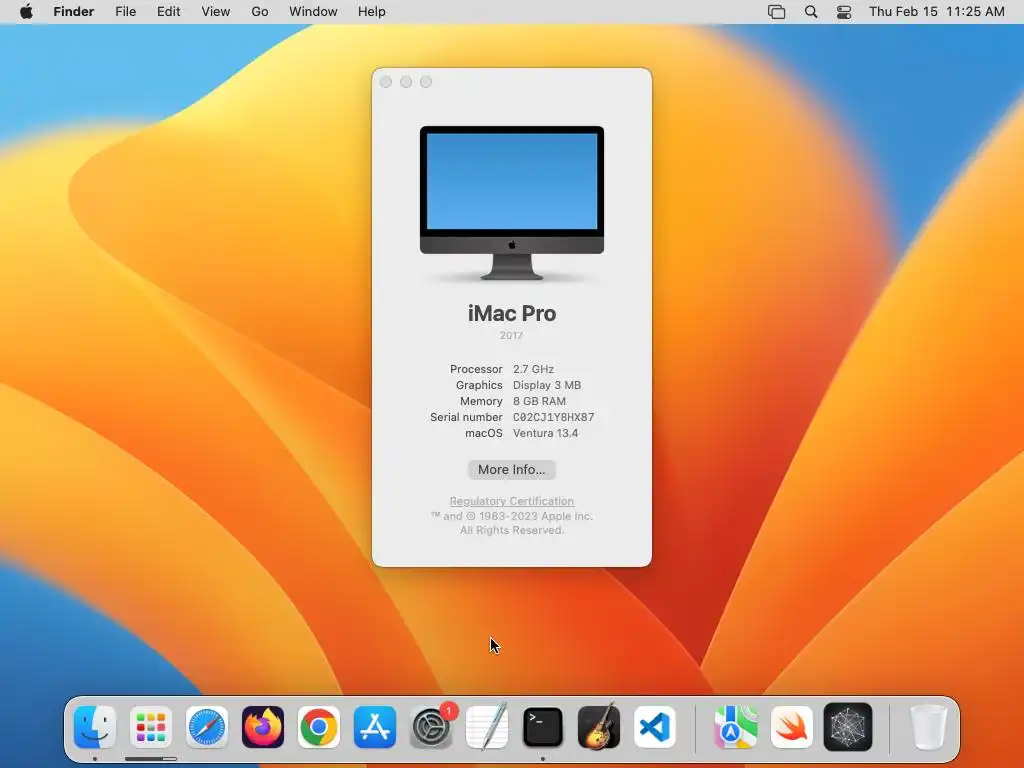Screen dimensions: 1024x768
Task: Open the Apple menu
Action: tap(26, 12)
